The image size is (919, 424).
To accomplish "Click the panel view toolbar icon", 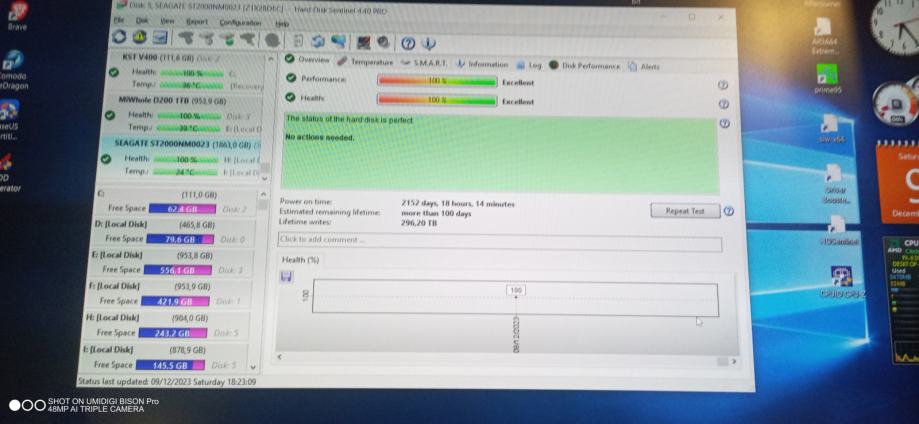I will 160,38.
